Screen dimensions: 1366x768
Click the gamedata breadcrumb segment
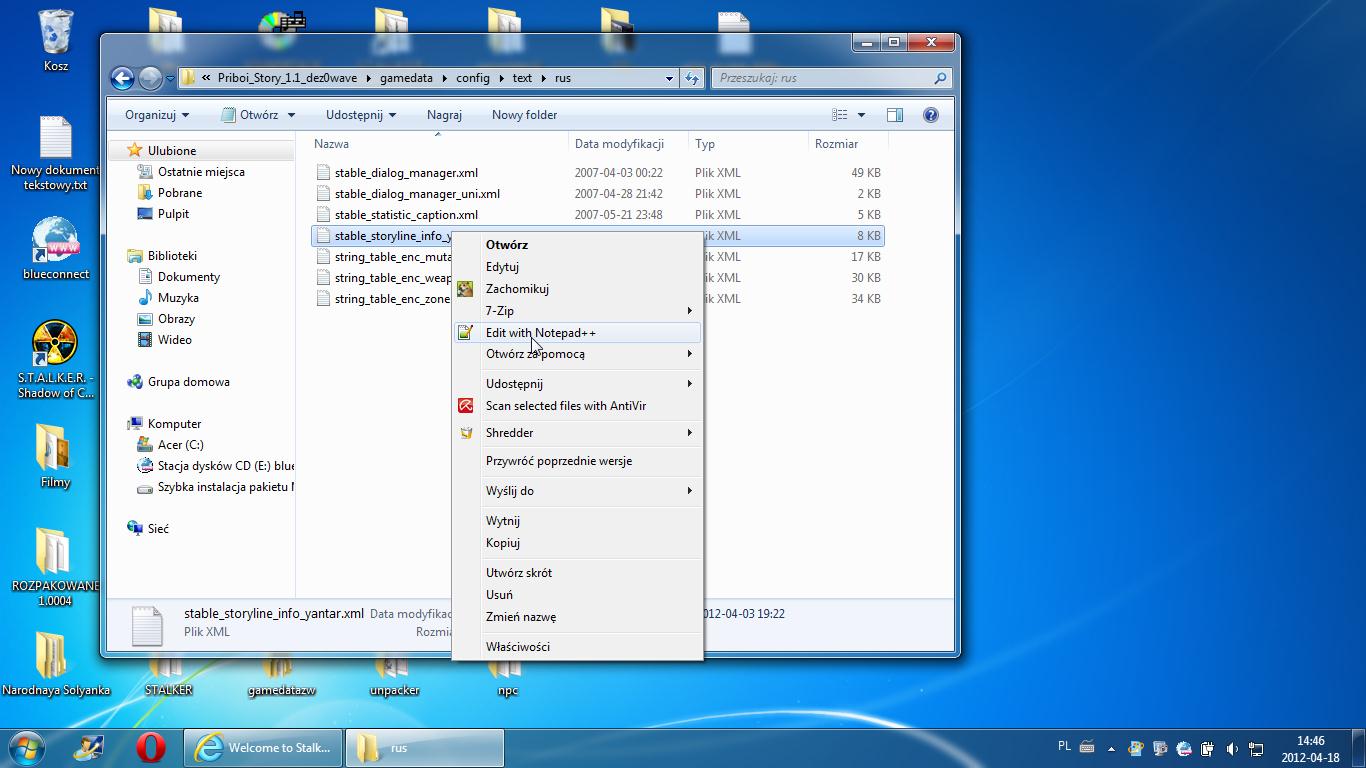[408, 78]
